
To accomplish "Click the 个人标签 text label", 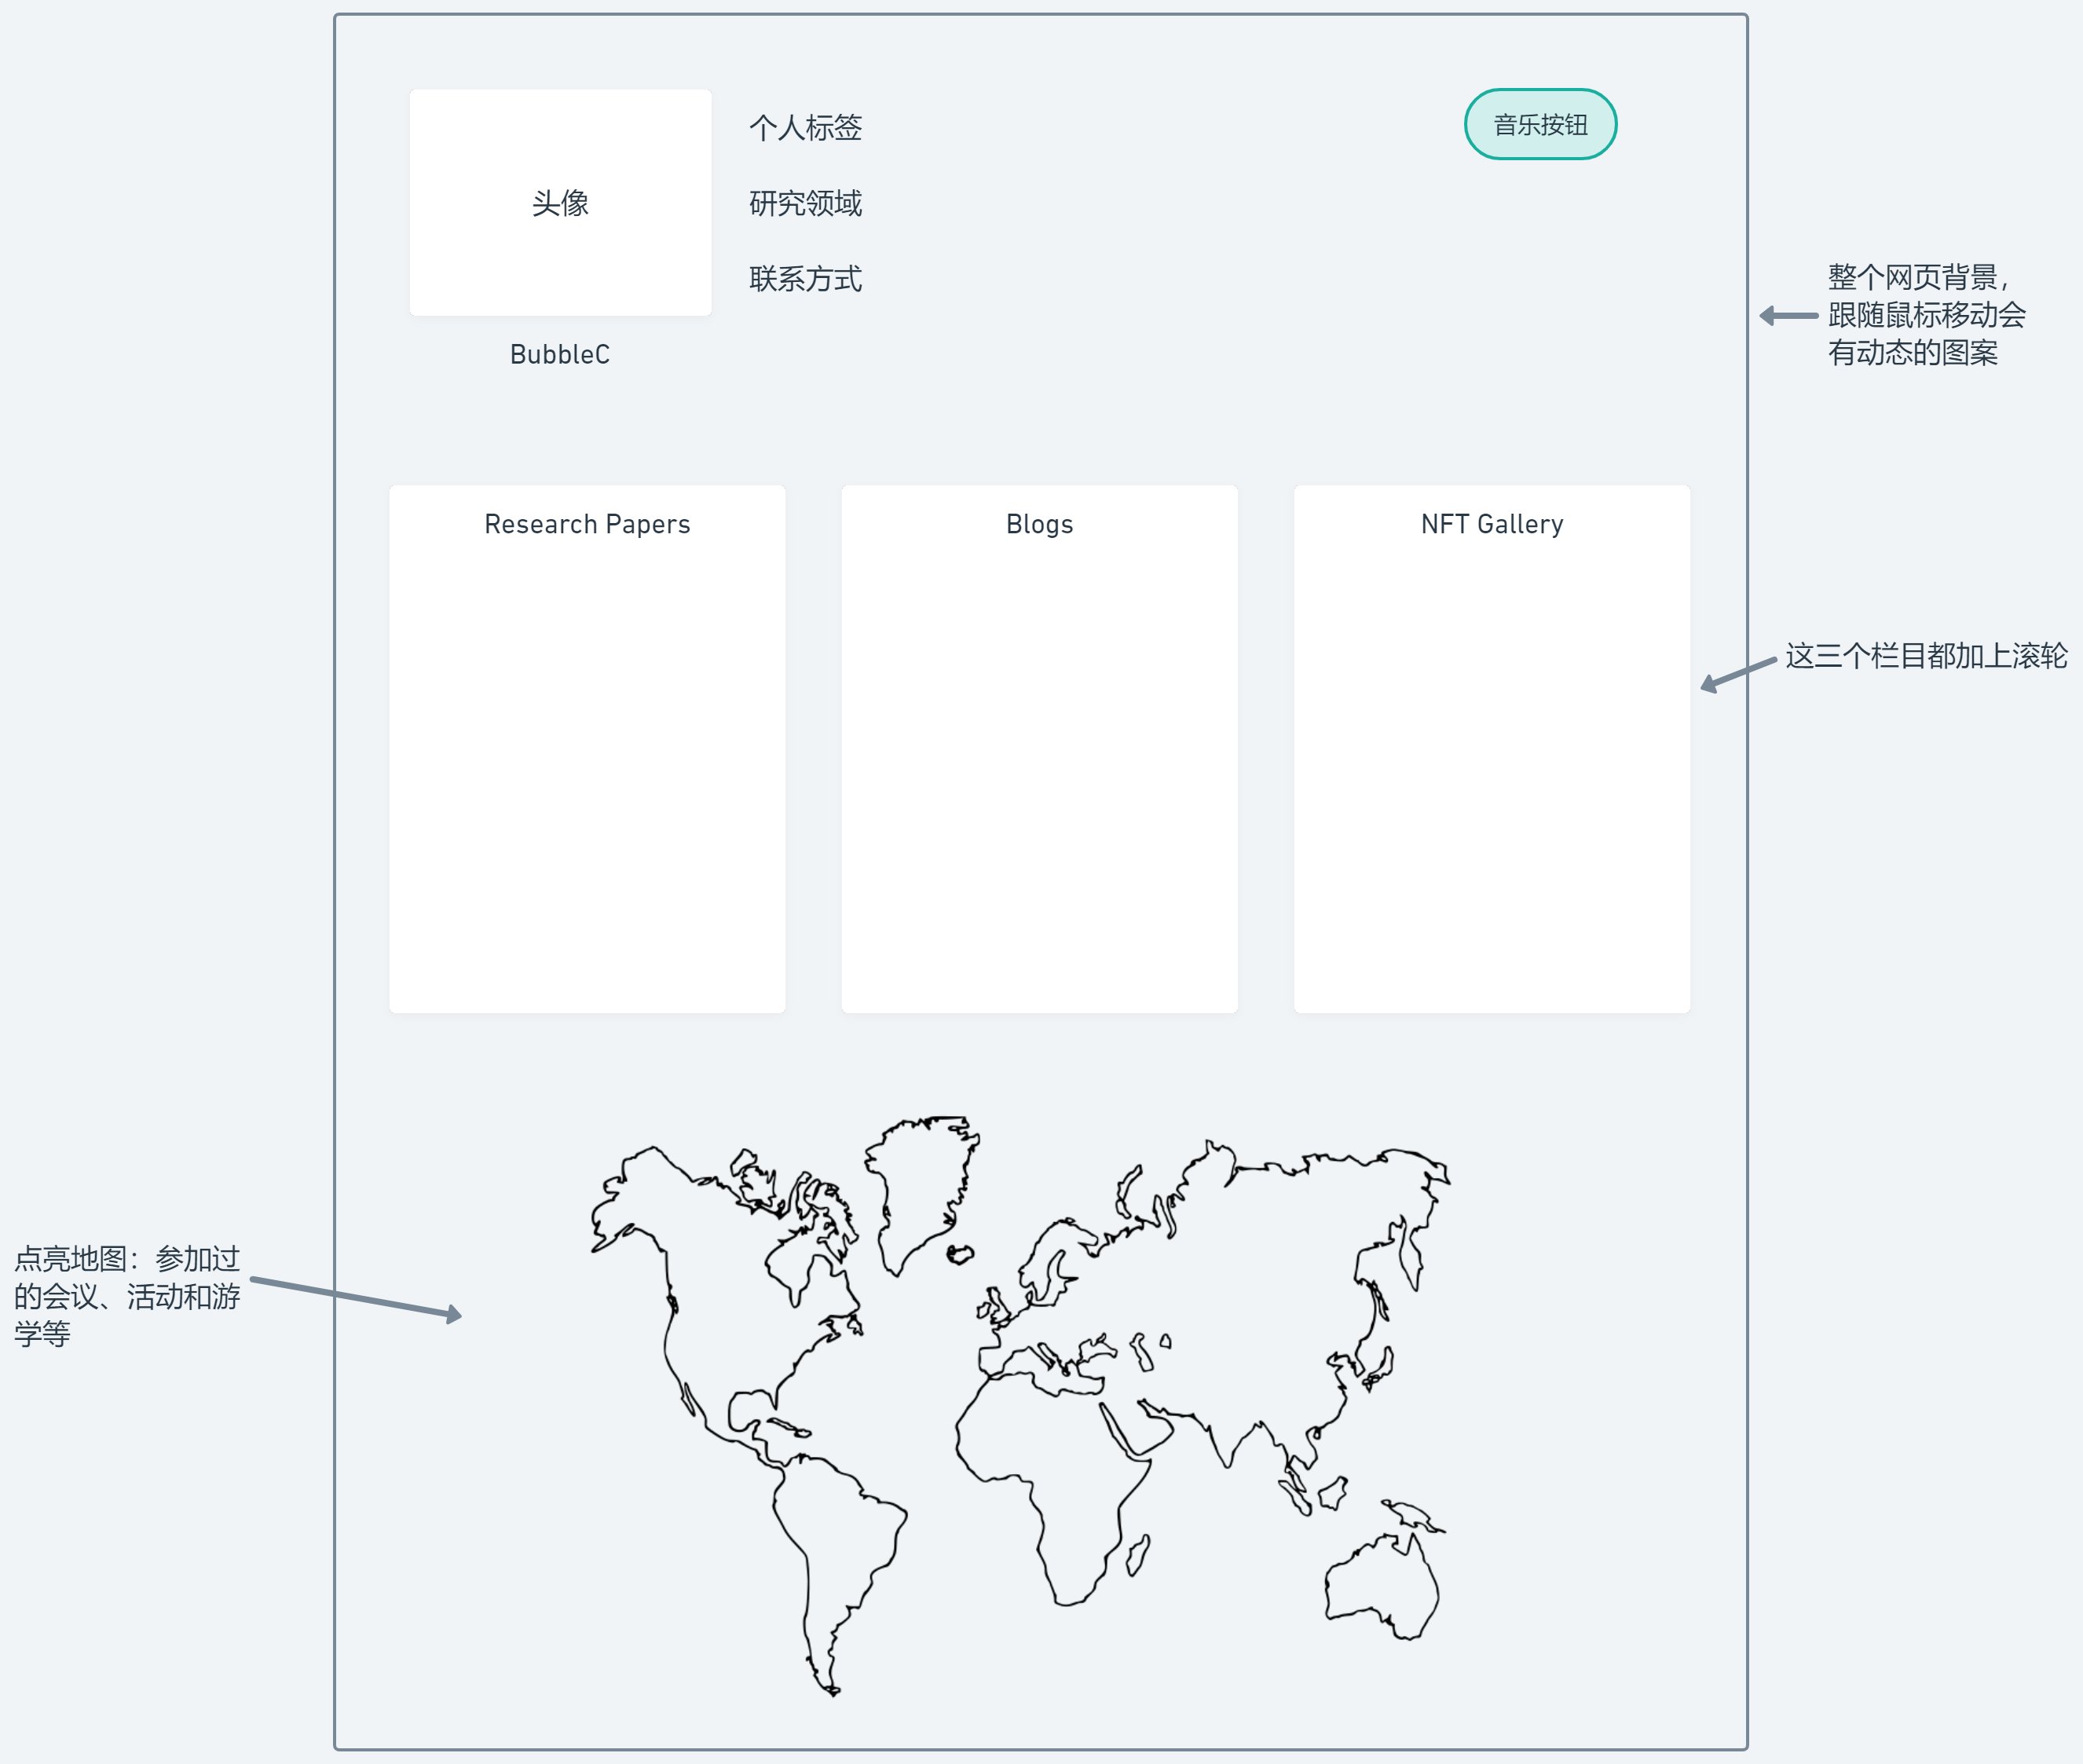I will point(805,128).
